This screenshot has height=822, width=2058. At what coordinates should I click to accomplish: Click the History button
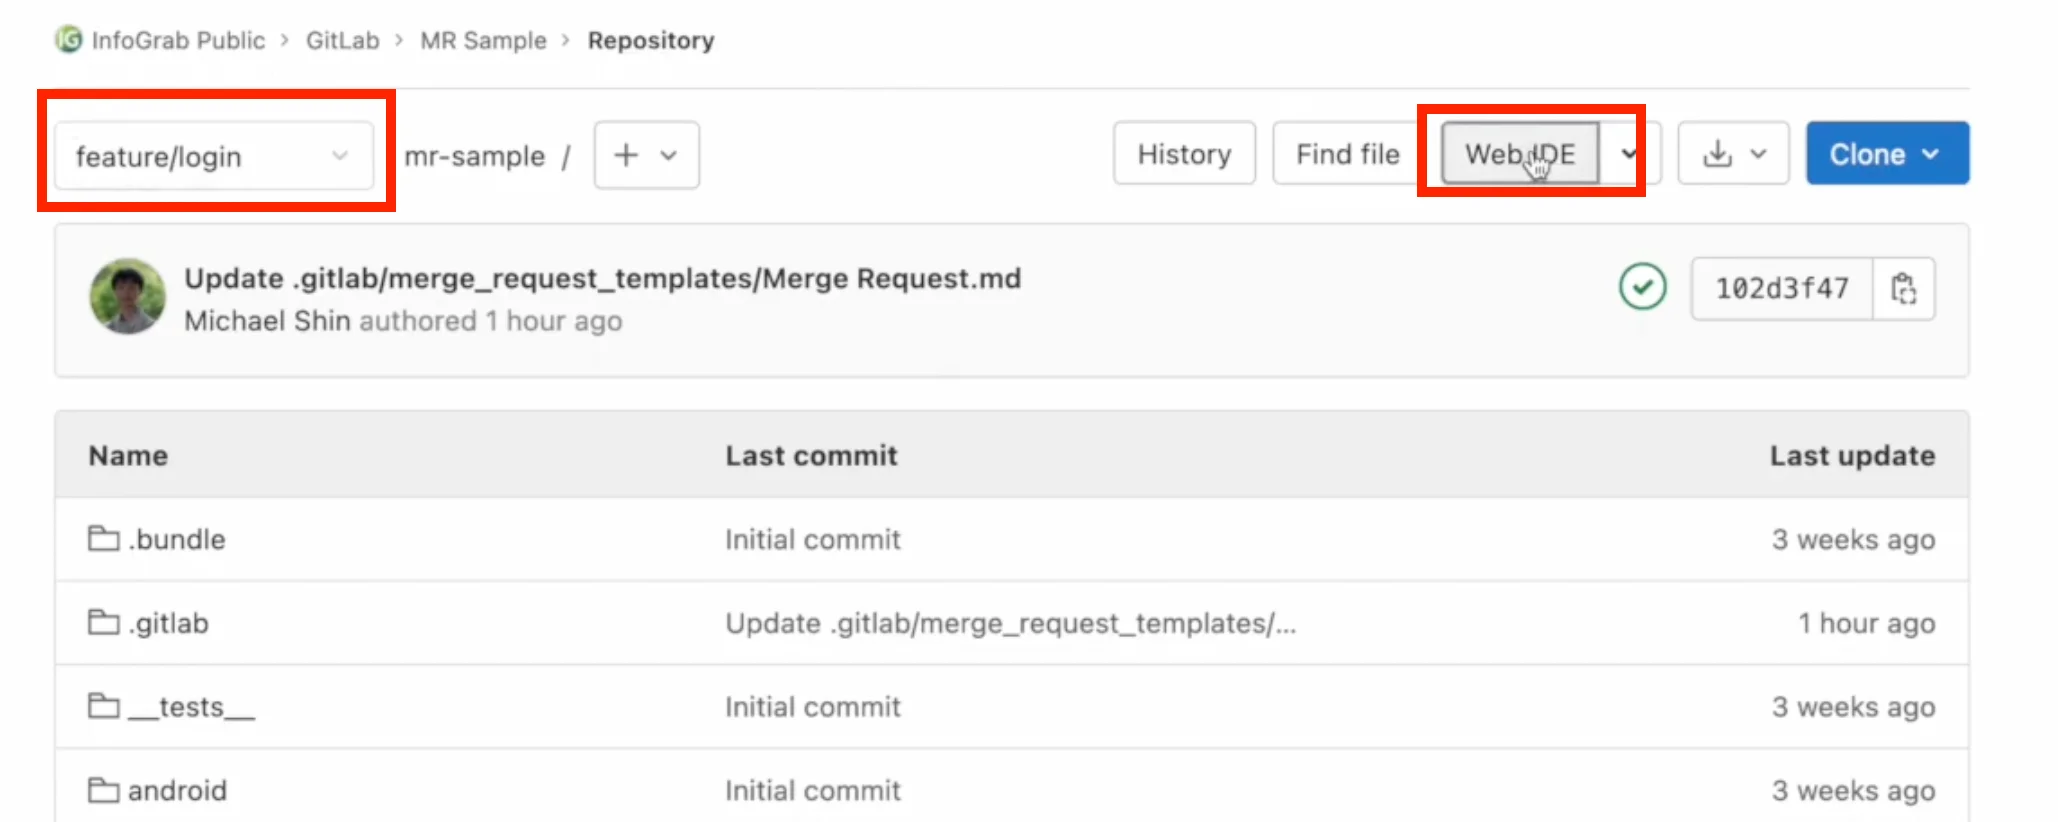pos(1184,154)
